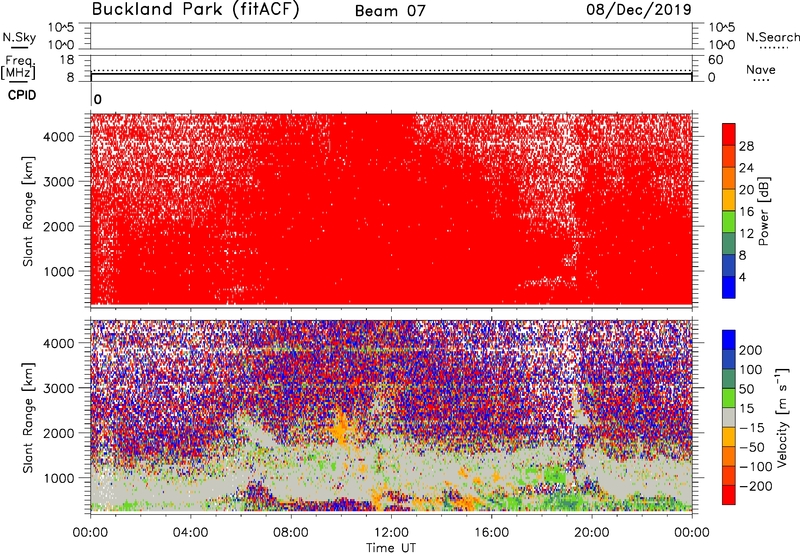Click the frequency '18' axis tick
This screenshot has width=800, height=554.
pos(67,60)
